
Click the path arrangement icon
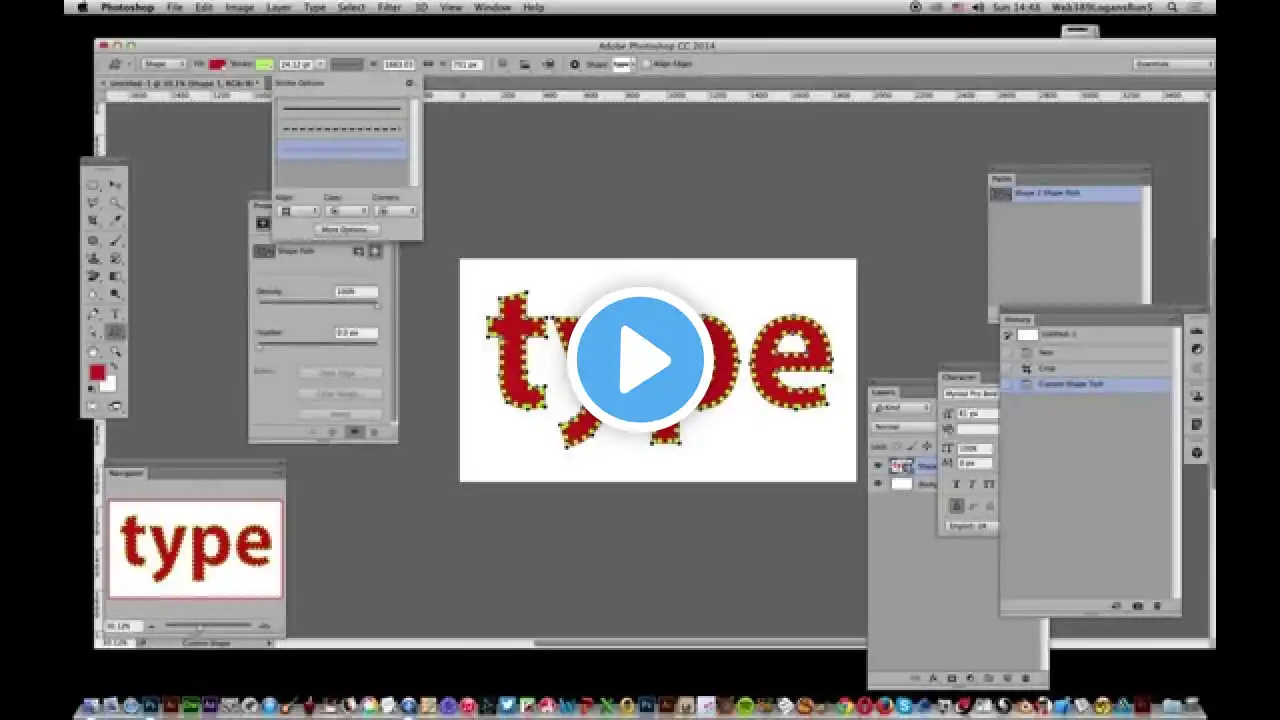pos(548,64)
